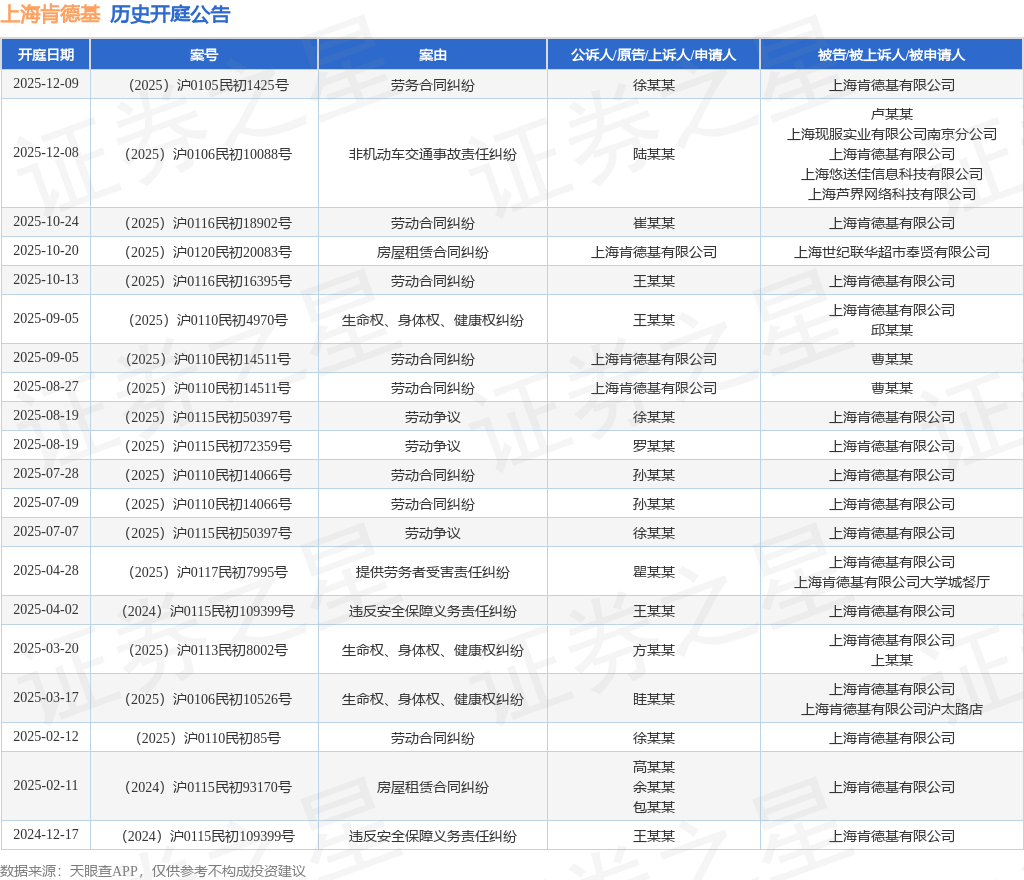The height and width of the screenshot is (880, 1024).
Task: Select the 公诉人/原告/上诉人/申请人 header
Action: pyautogui.click(x=653, y=55)
